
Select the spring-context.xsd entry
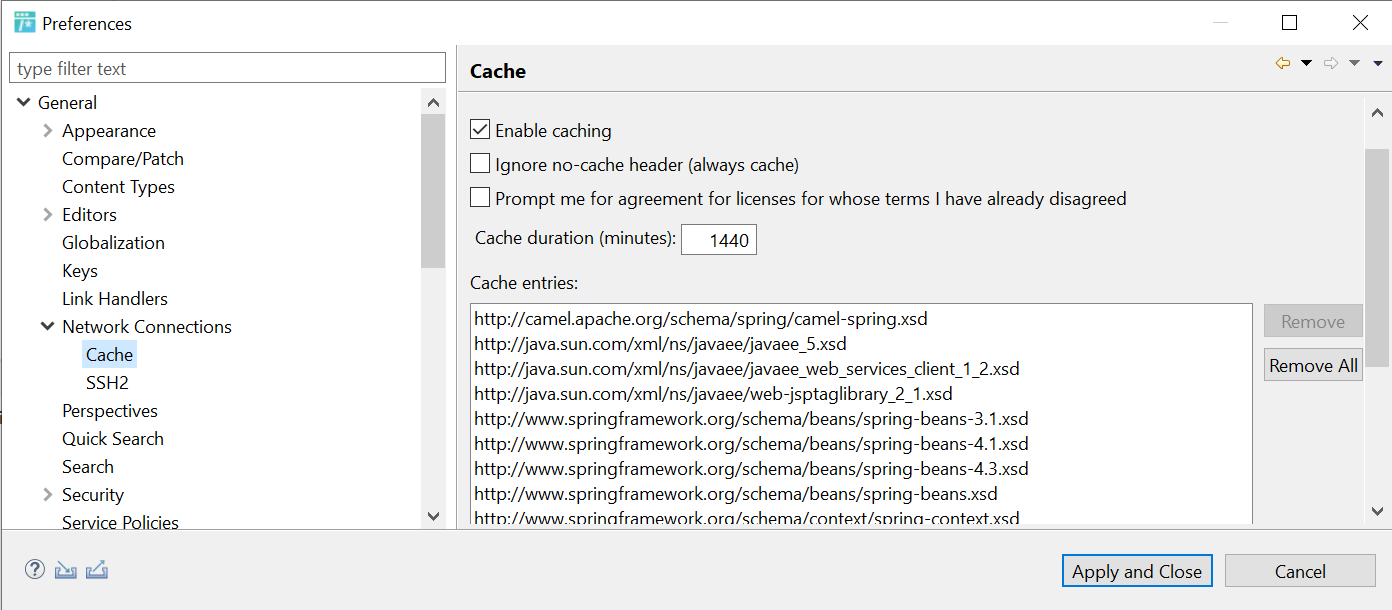[746, 518]
